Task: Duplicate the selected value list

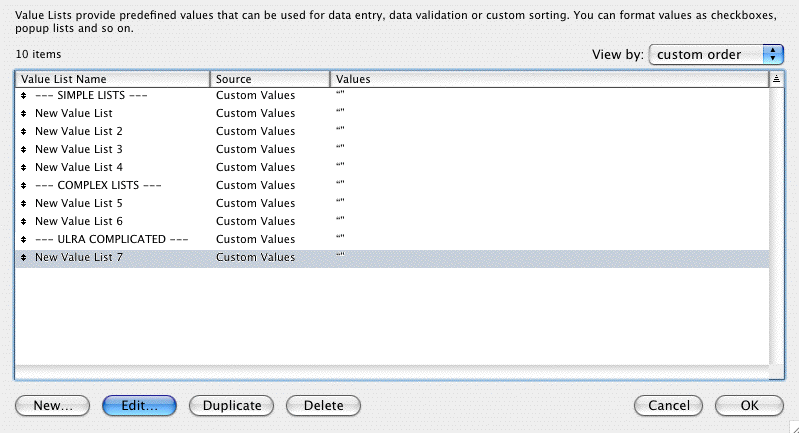Action: (231, 405)
